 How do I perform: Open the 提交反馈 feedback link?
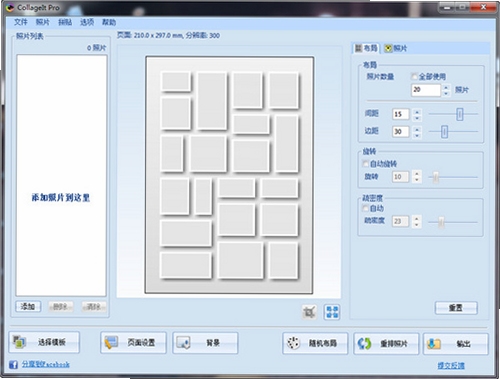point(451,366)
